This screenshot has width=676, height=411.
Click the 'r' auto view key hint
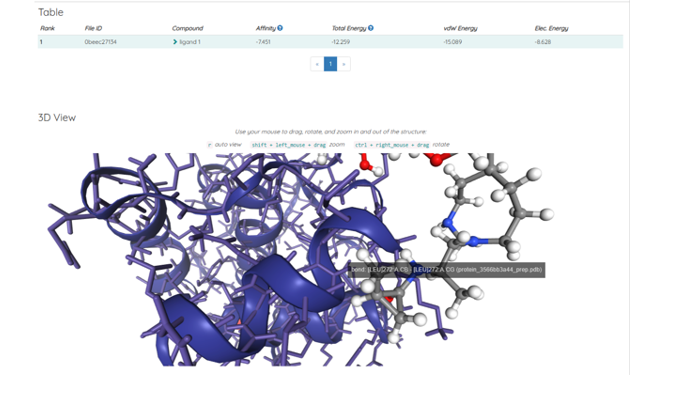click(210, 145)
